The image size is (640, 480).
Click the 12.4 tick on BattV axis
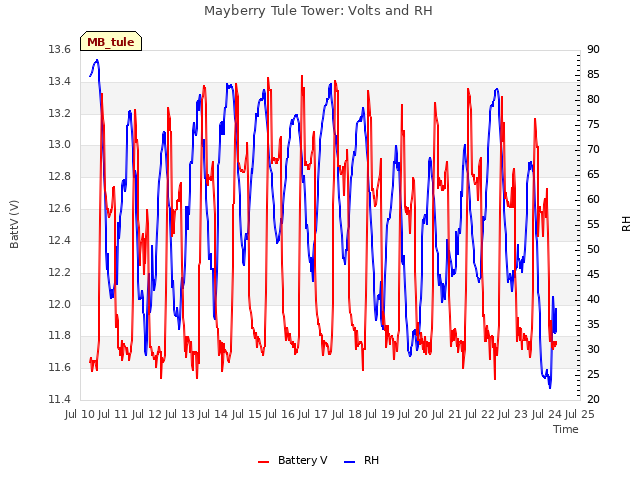60,240
